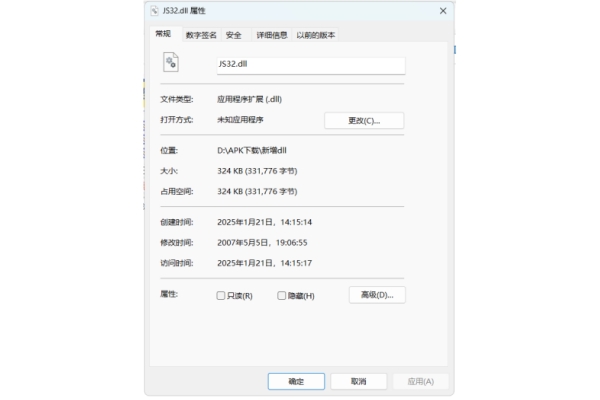Show the 以前的版本 tab
This screenshot has height=400, width=600.
click(x=315, y=35)
